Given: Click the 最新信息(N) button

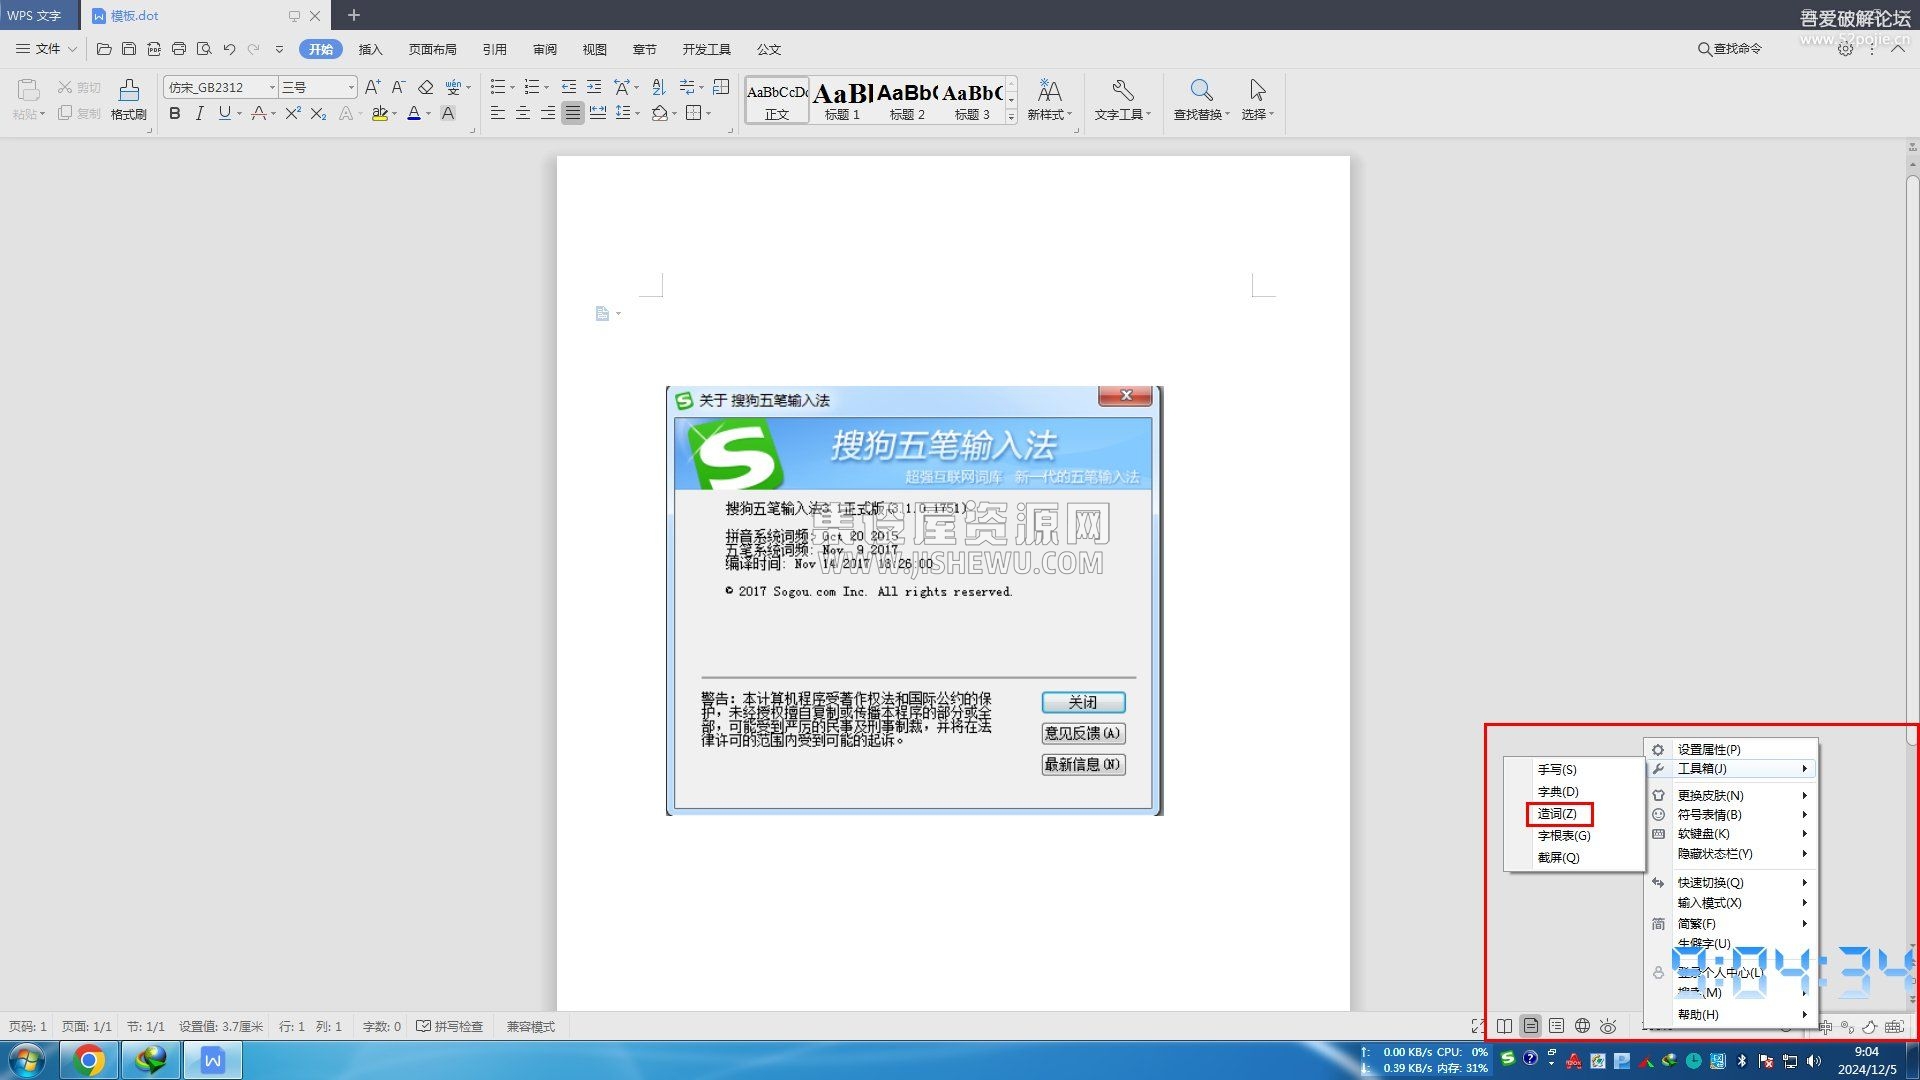Looking at the screenshot, I should tap(1083, 764).
